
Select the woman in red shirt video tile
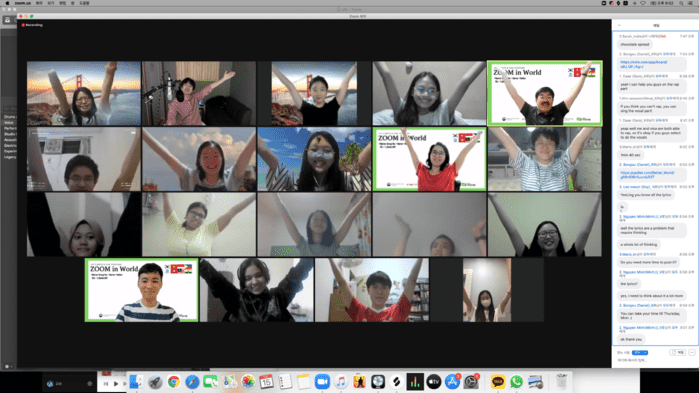[x=429, y=159]
